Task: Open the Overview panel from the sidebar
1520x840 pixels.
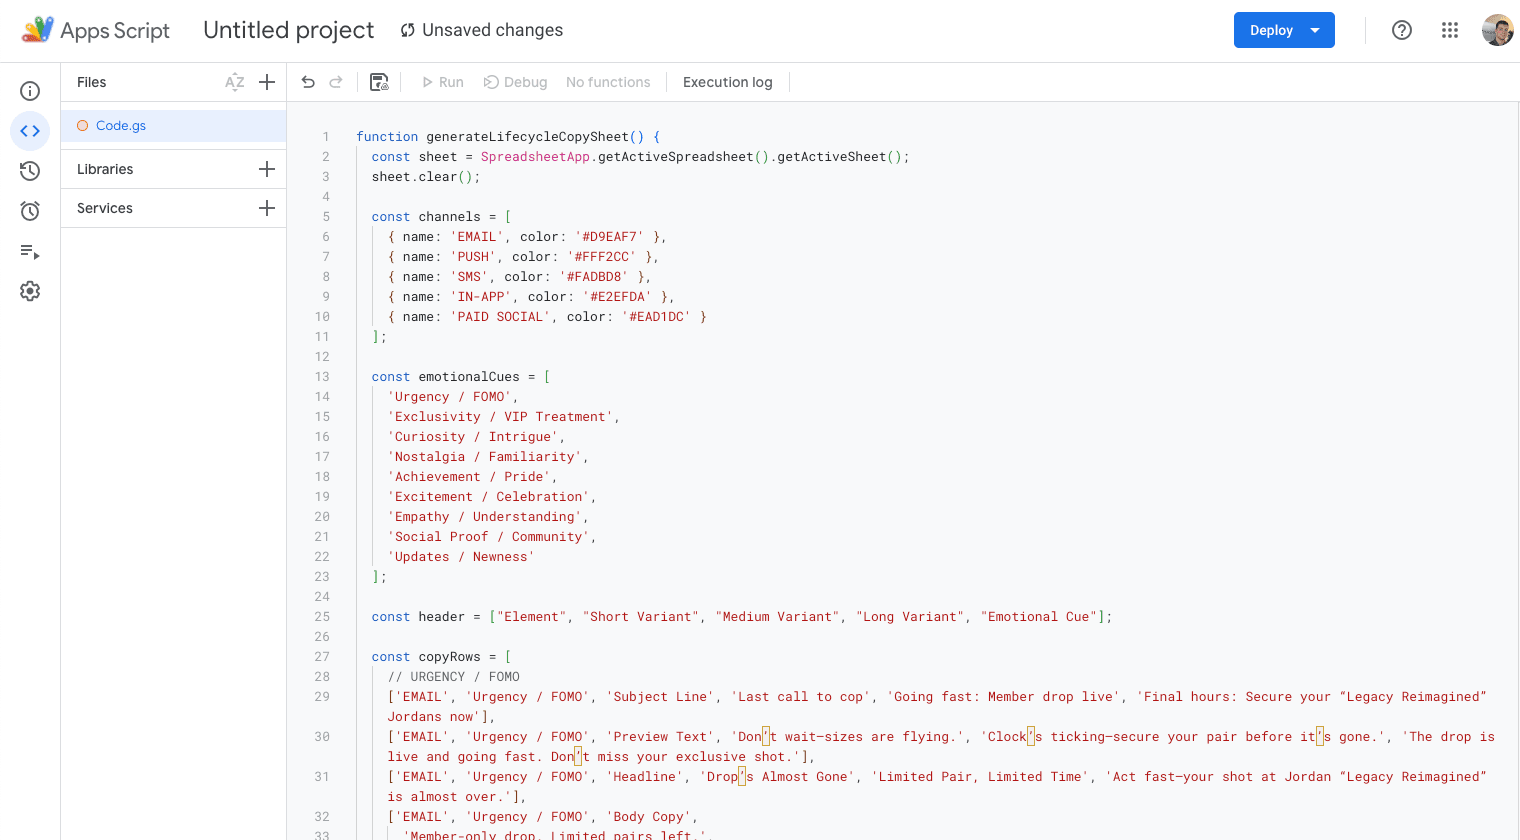Action: tap(30, 90)
